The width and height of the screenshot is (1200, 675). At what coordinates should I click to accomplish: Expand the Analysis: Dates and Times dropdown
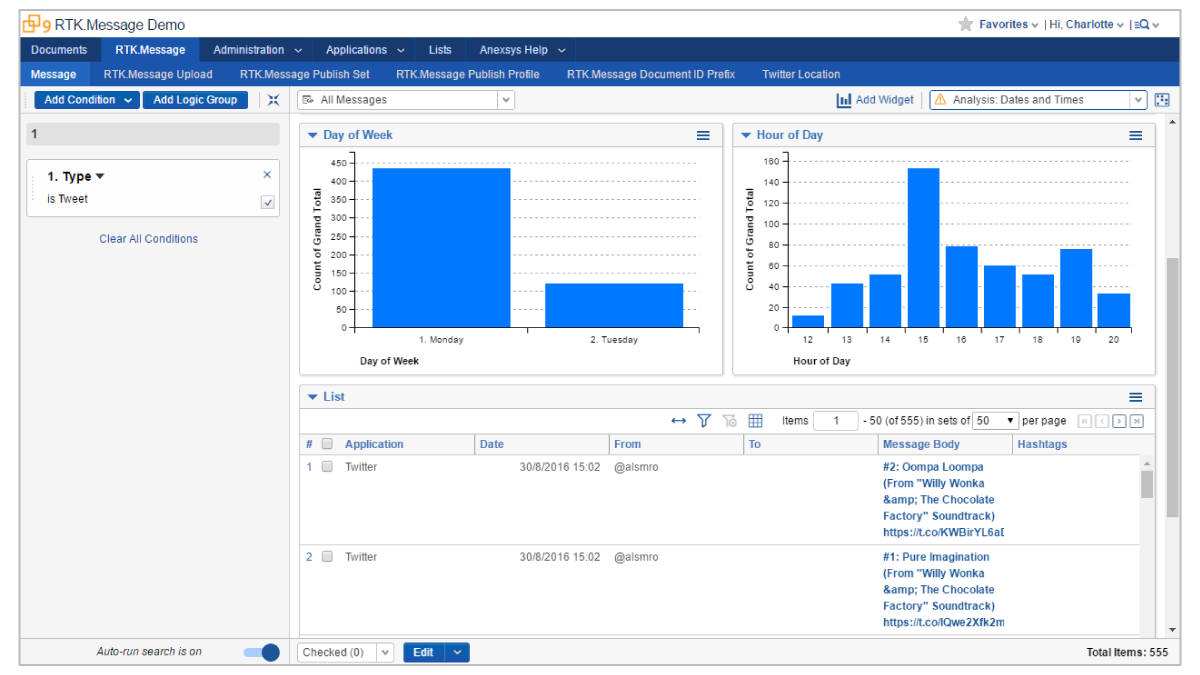1138,100
